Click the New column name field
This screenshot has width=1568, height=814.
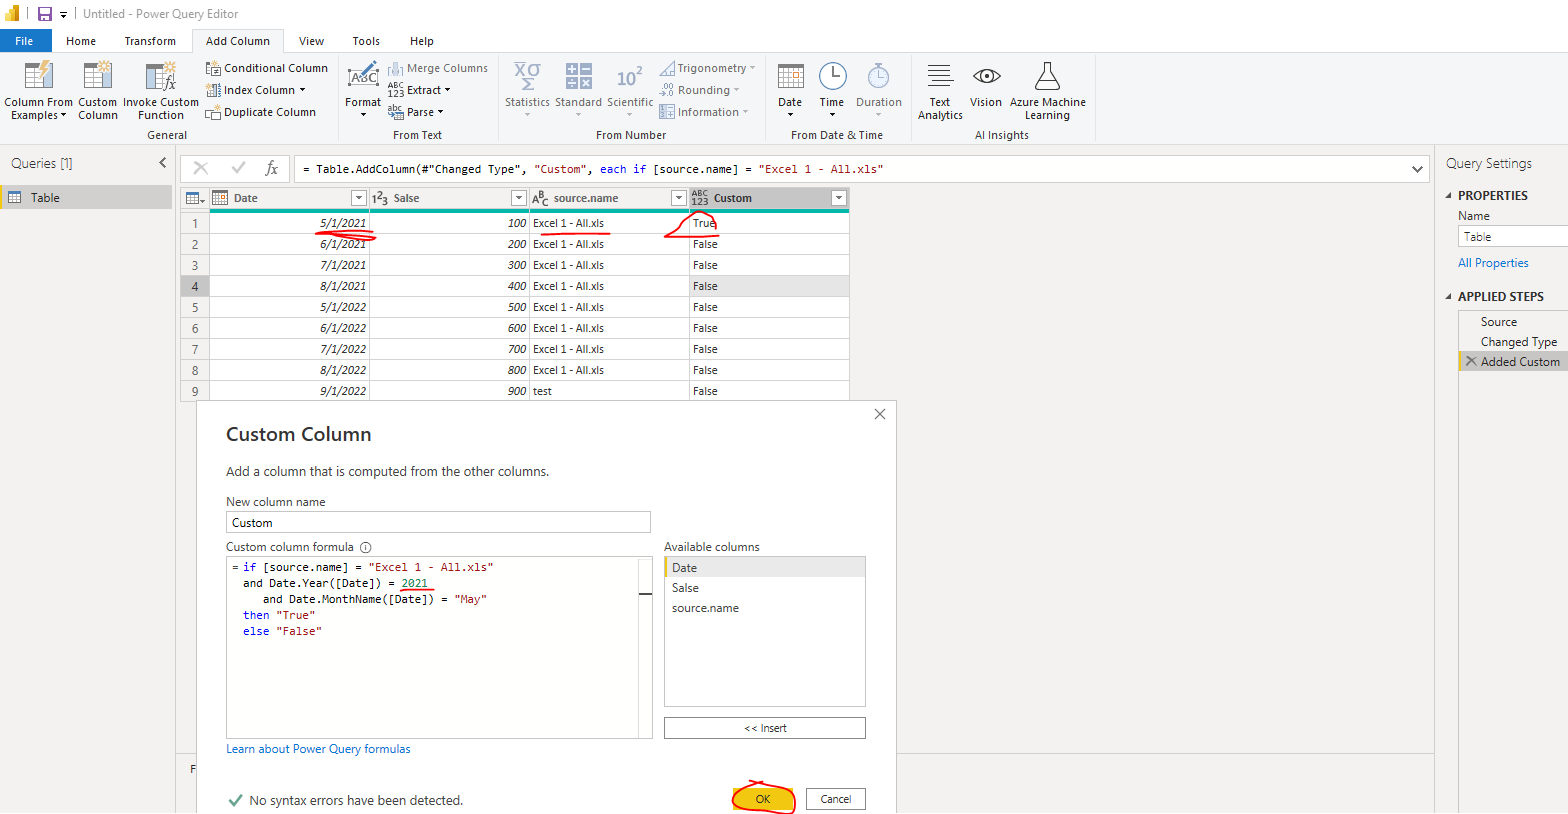pyautogui.click(x=438, y=522)
